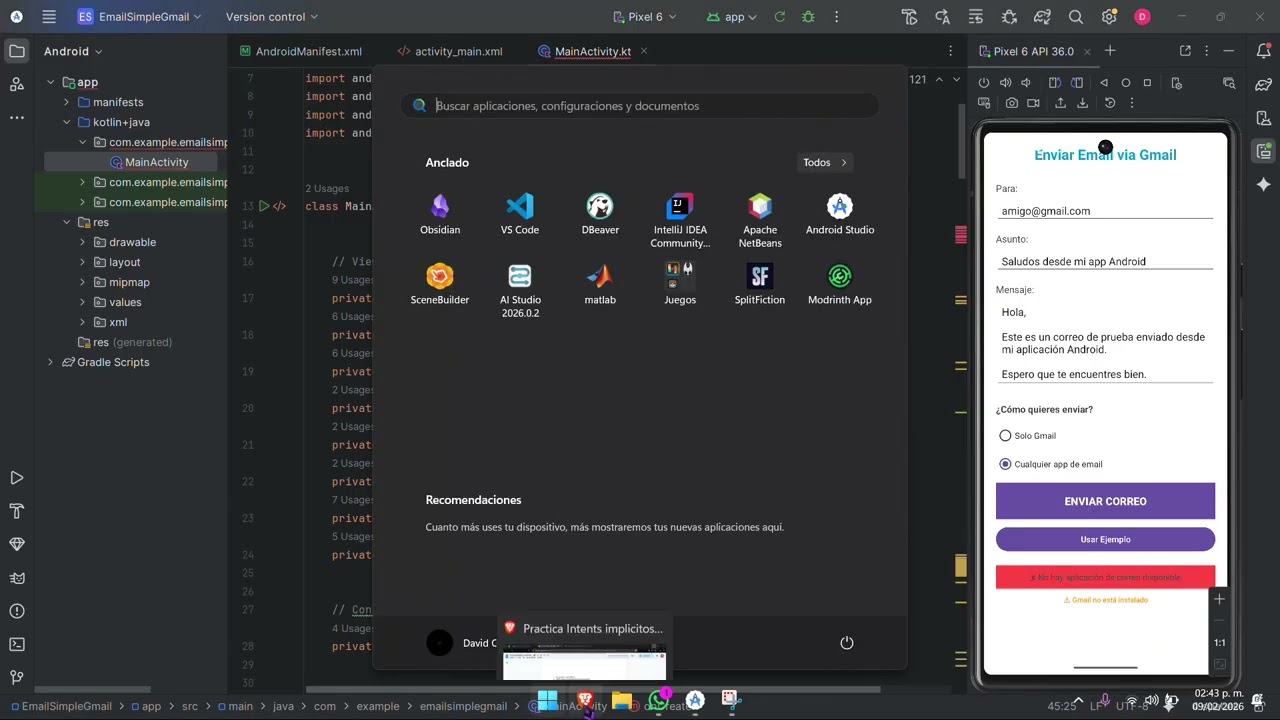
Task: Open Obsidian from pinned apps
Action: (440, 214)
